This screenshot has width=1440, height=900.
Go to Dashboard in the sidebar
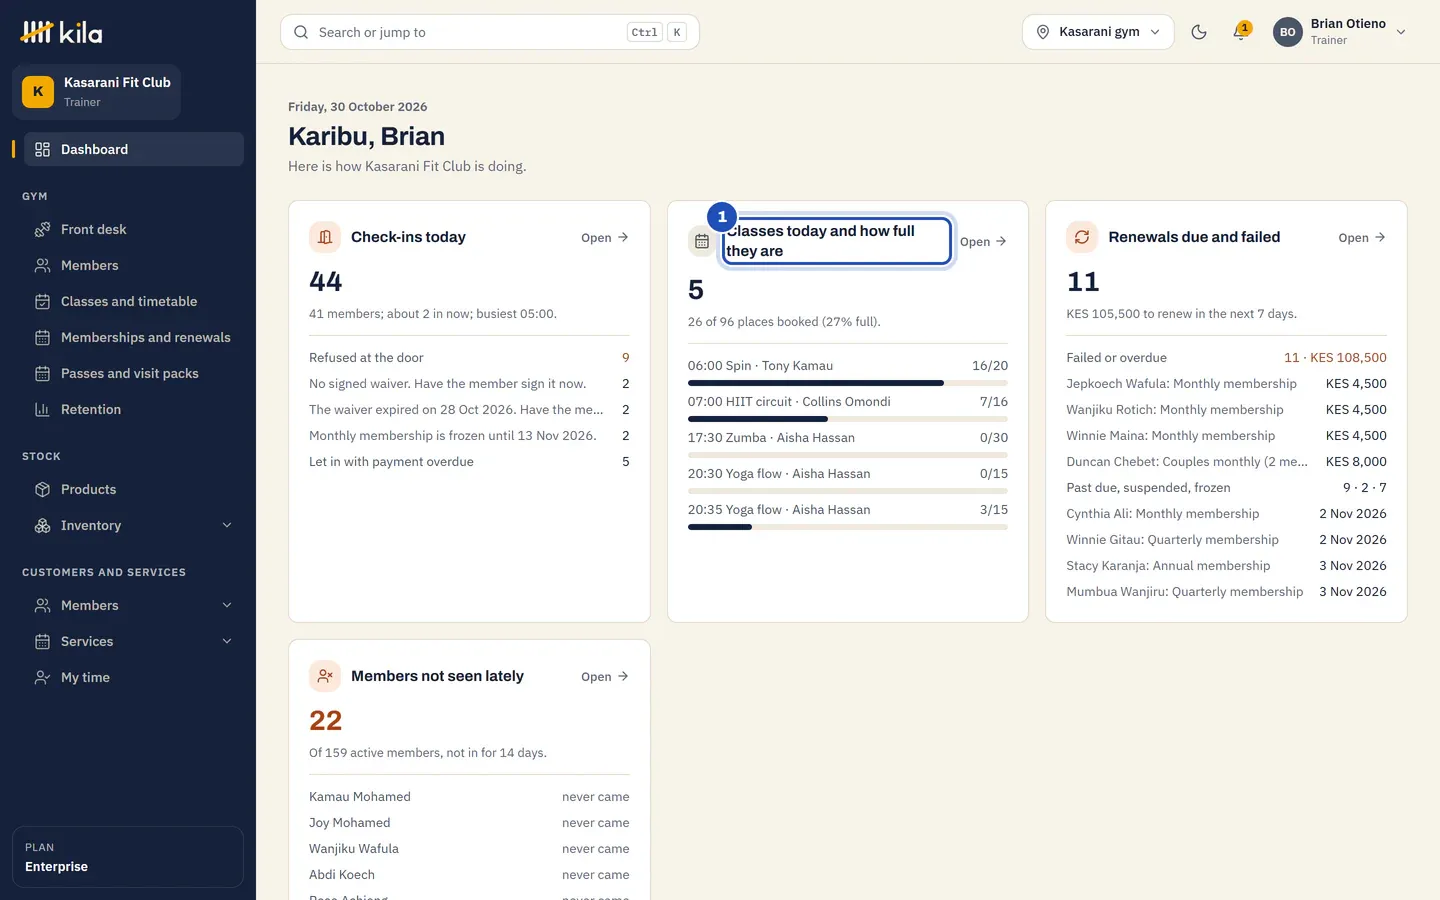pyautogui.click(x=134, y=149)
